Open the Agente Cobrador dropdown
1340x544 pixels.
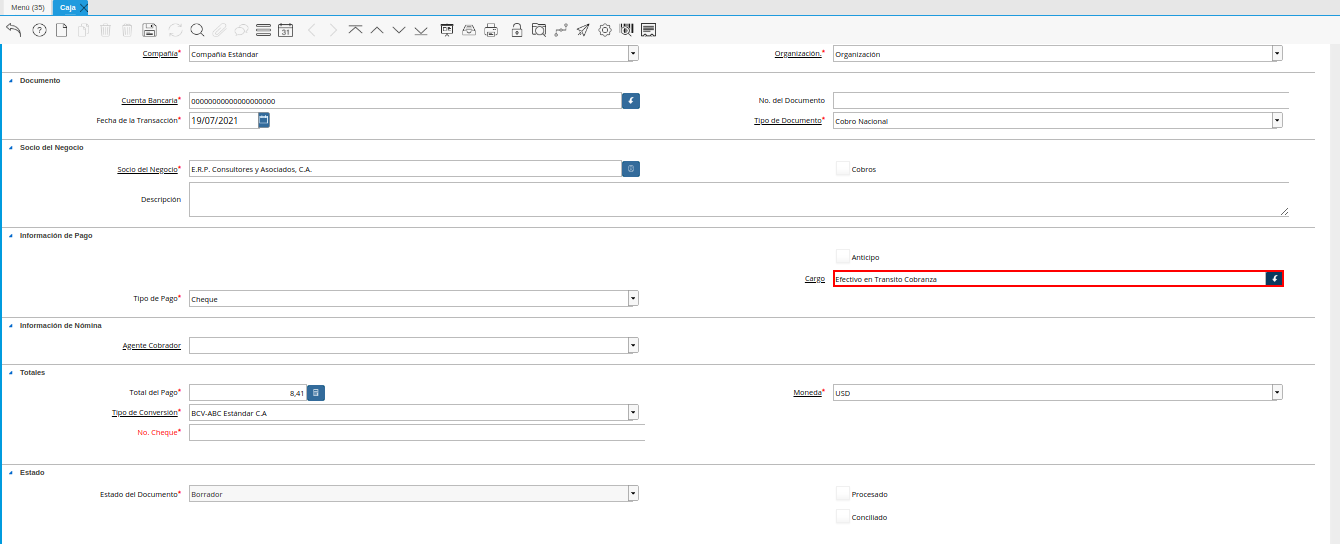point(633,345)
